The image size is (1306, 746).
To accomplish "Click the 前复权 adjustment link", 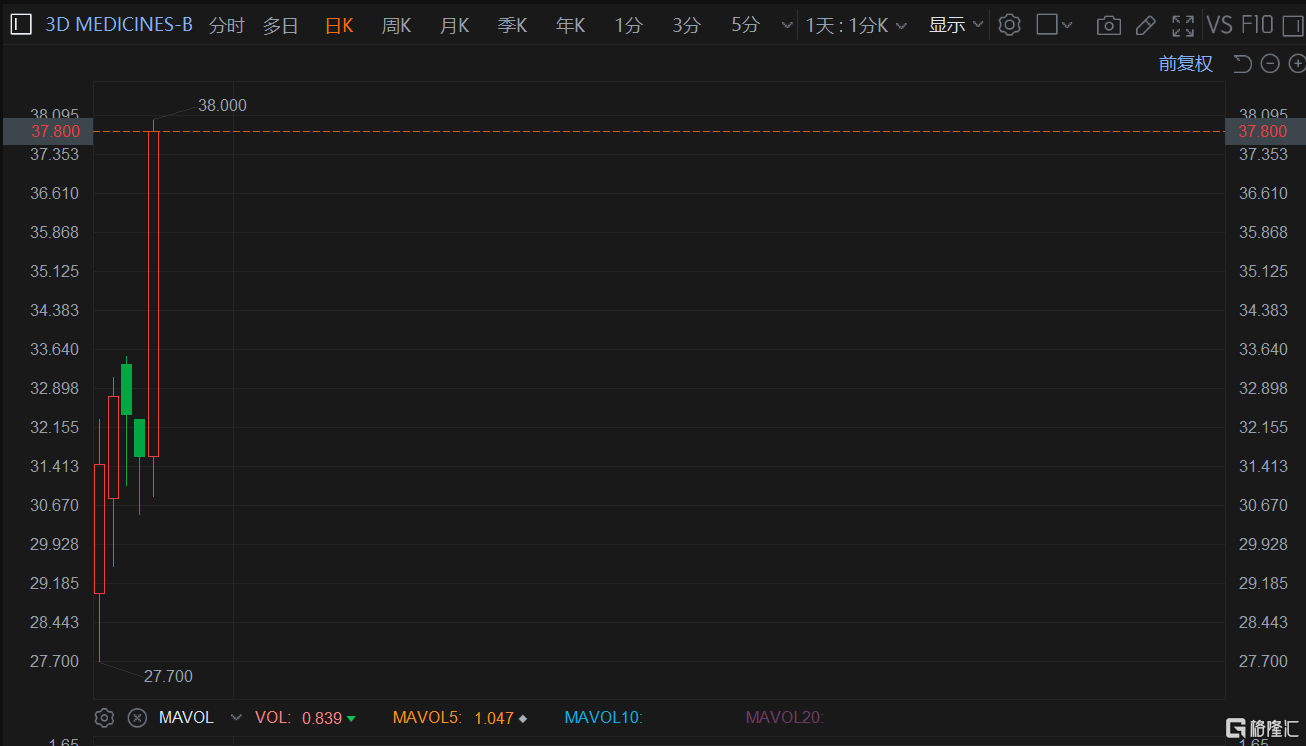I will coord(1186,64).
